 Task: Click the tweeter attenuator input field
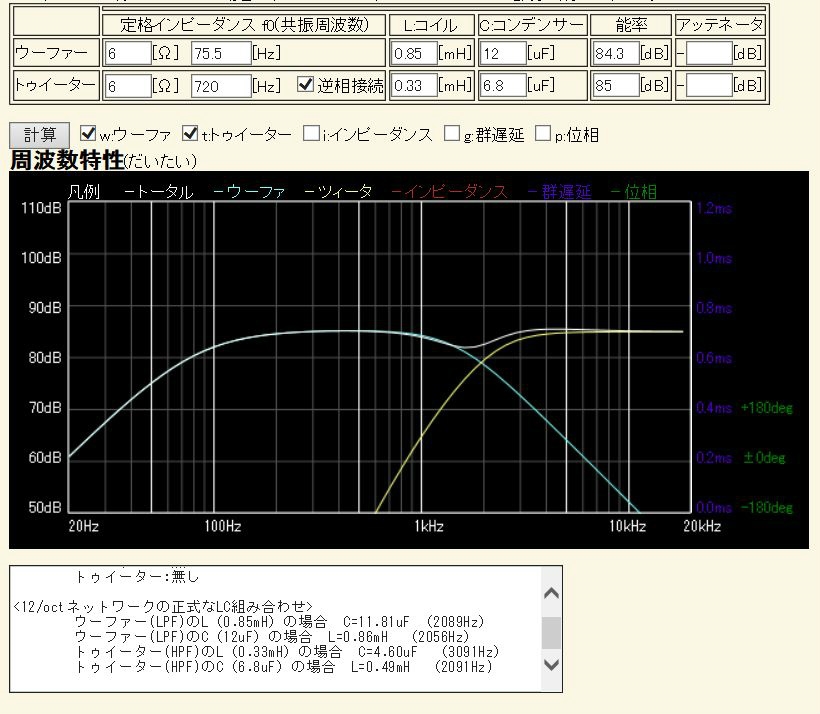coord(709,86)
